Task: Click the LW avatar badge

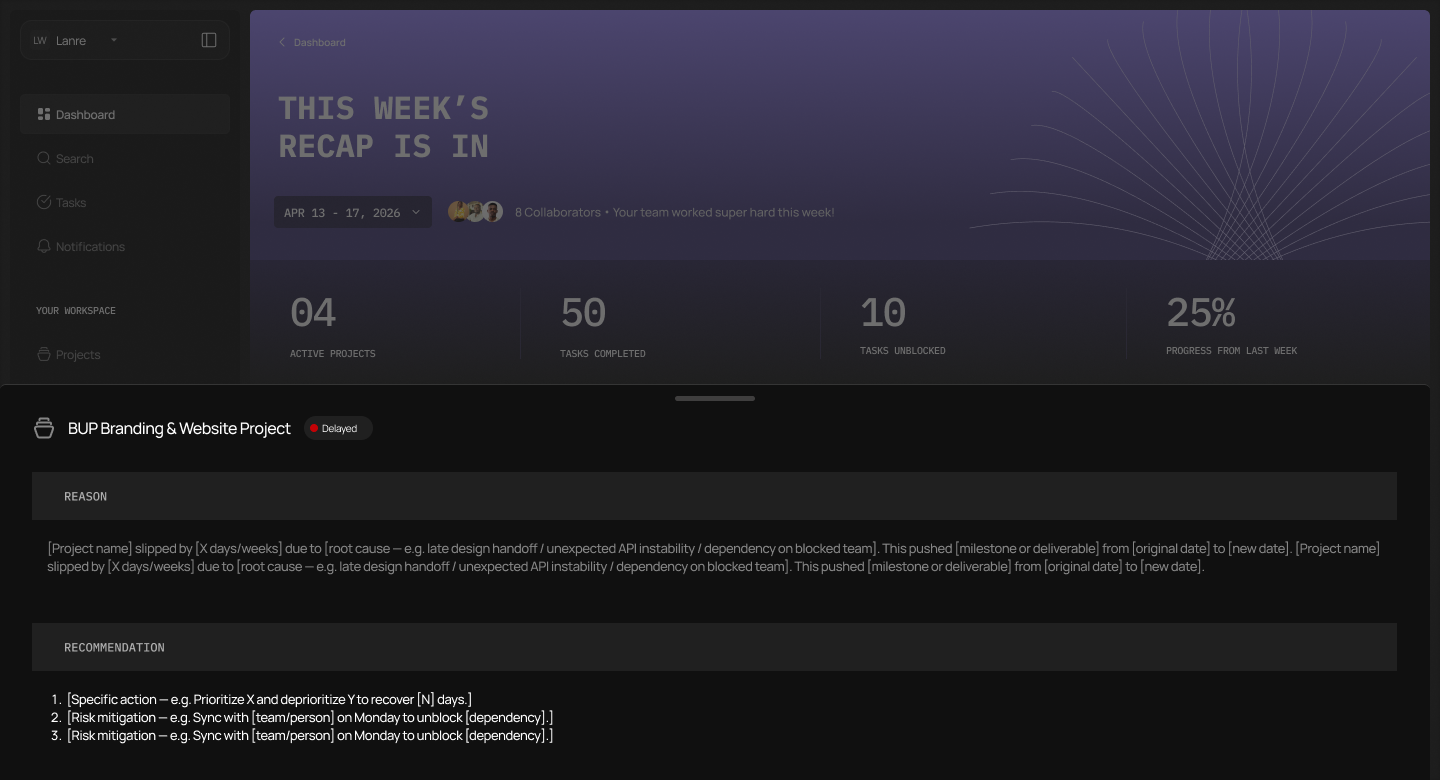Action: point(40,40)
